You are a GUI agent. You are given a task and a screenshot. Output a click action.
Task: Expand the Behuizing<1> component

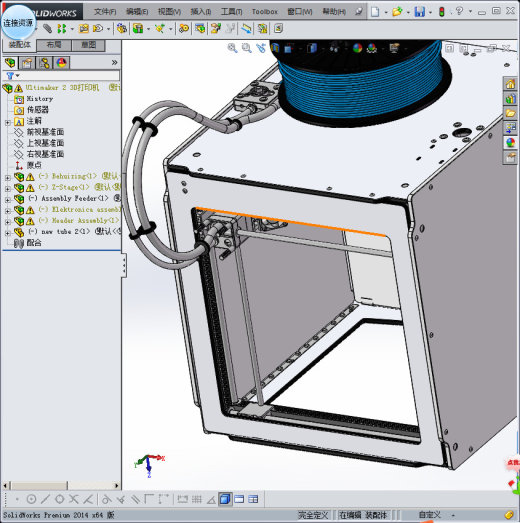[x=8, y=178]
